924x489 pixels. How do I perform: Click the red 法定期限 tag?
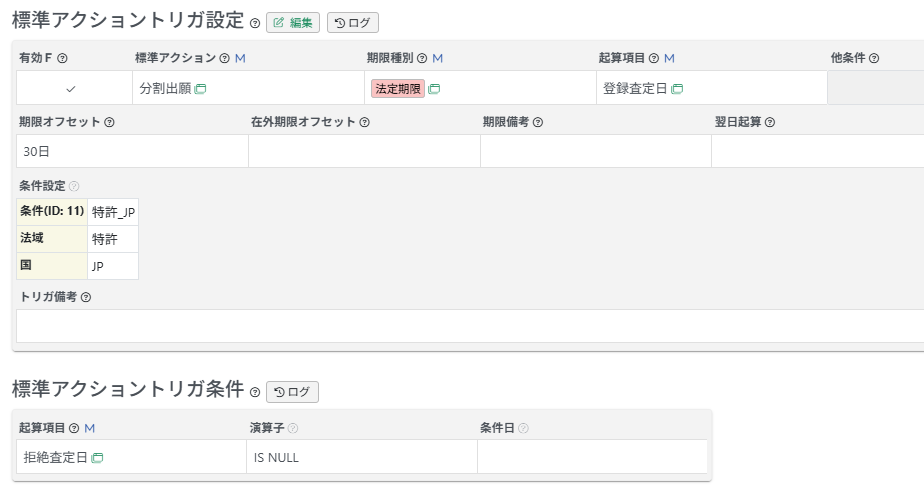(397, 89)
